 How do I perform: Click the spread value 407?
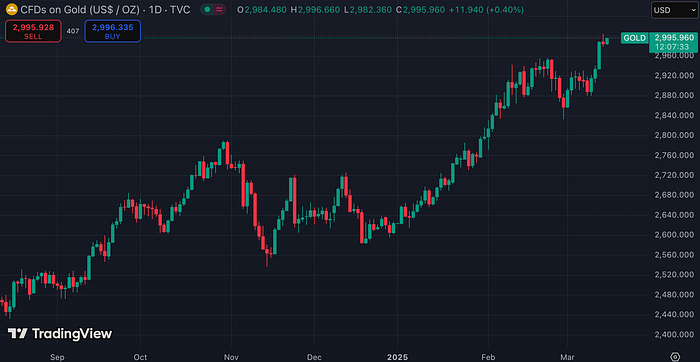(x=73, y=31)
